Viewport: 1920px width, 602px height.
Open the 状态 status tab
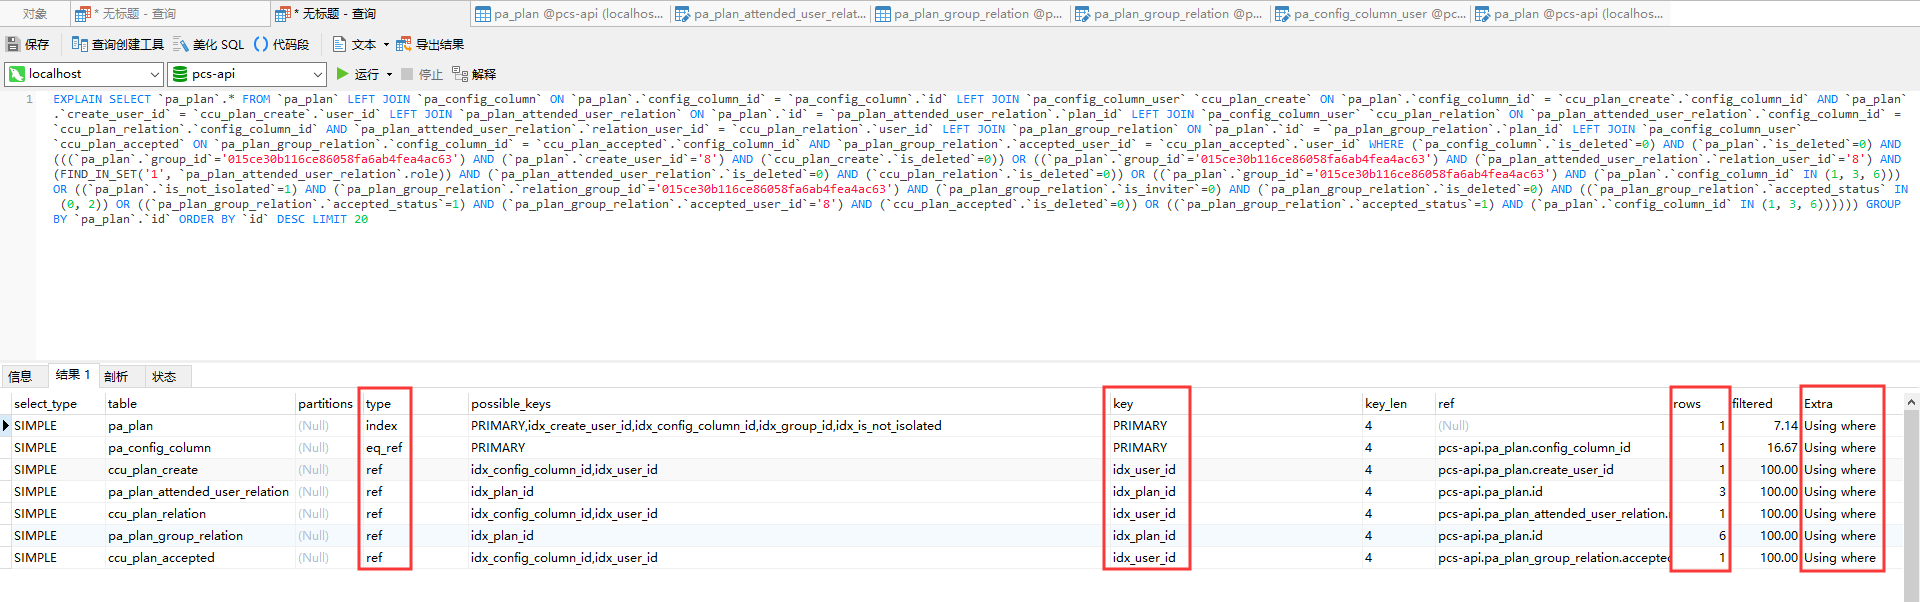164,377
